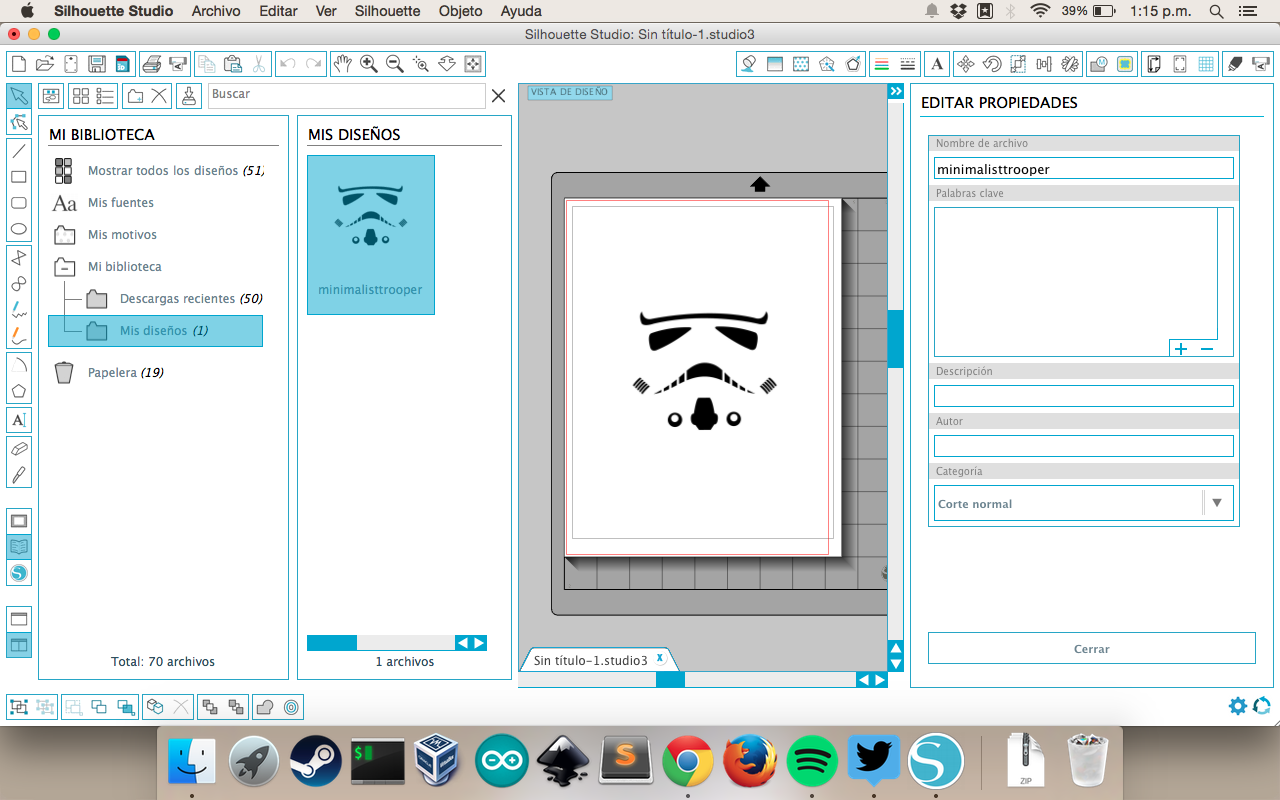Switch library to list view
The image size is (1280, 800).
click(105, 96)
